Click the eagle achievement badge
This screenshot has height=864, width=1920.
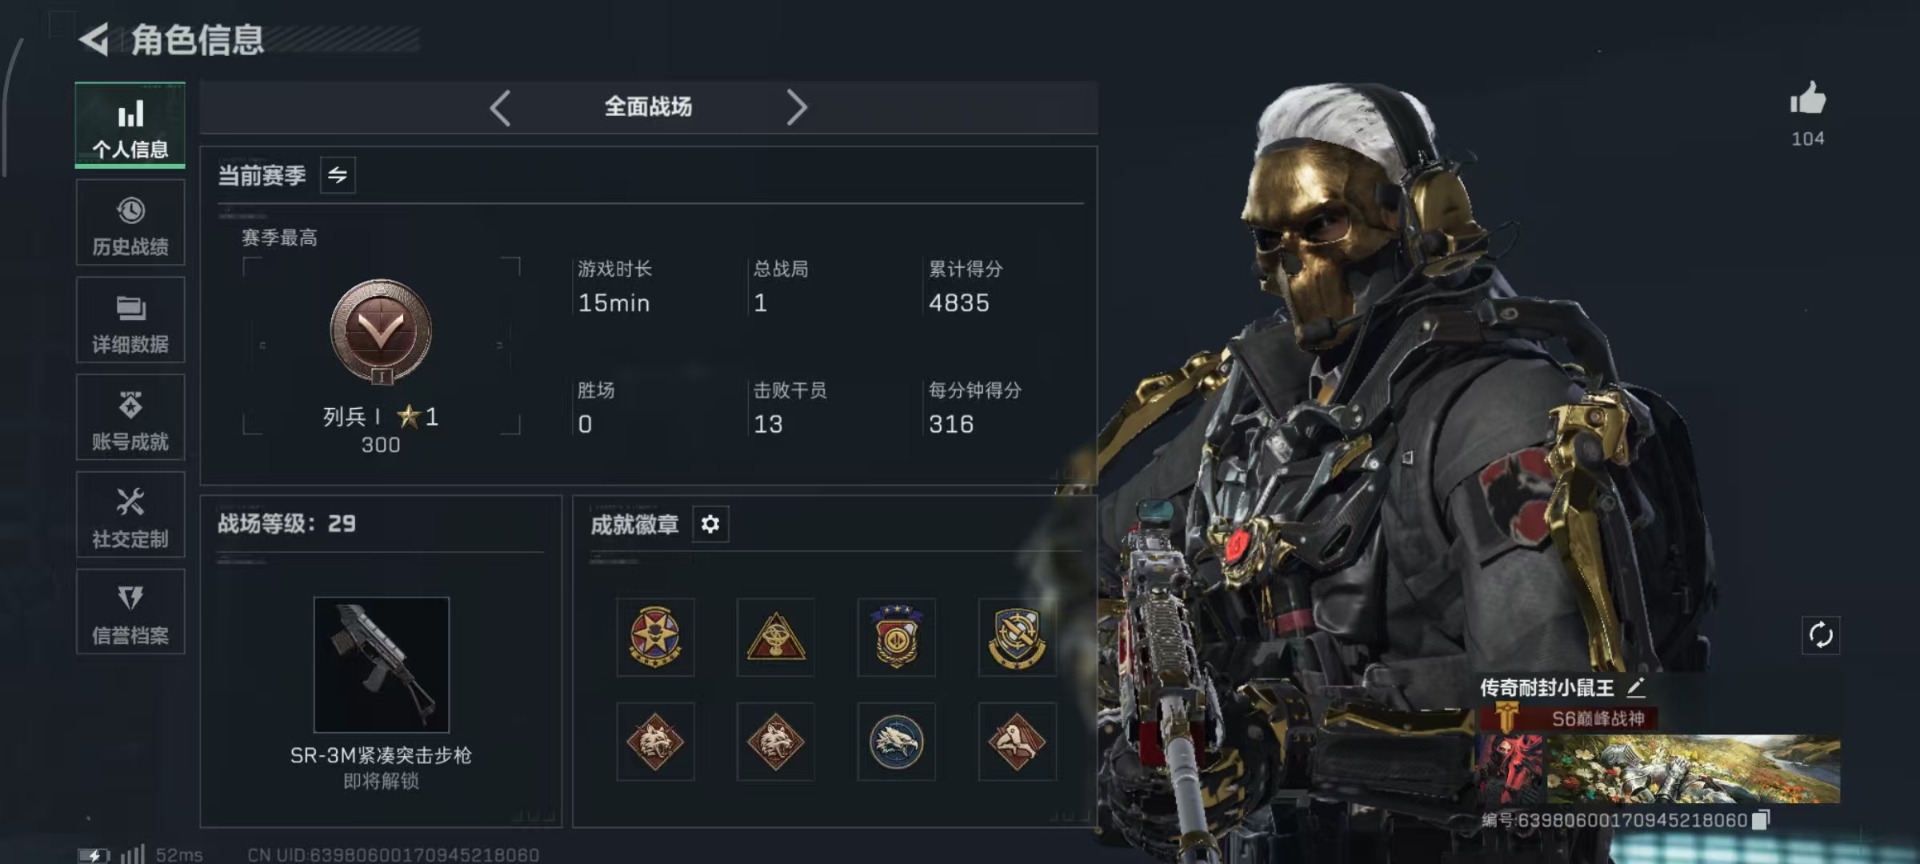pos(896,741)
